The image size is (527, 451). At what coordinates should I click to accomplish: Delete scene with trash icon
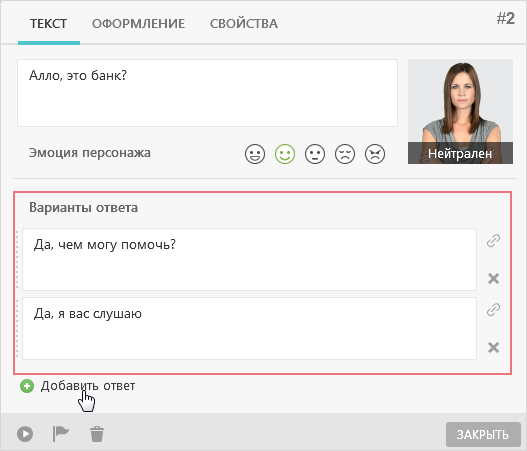97,434
